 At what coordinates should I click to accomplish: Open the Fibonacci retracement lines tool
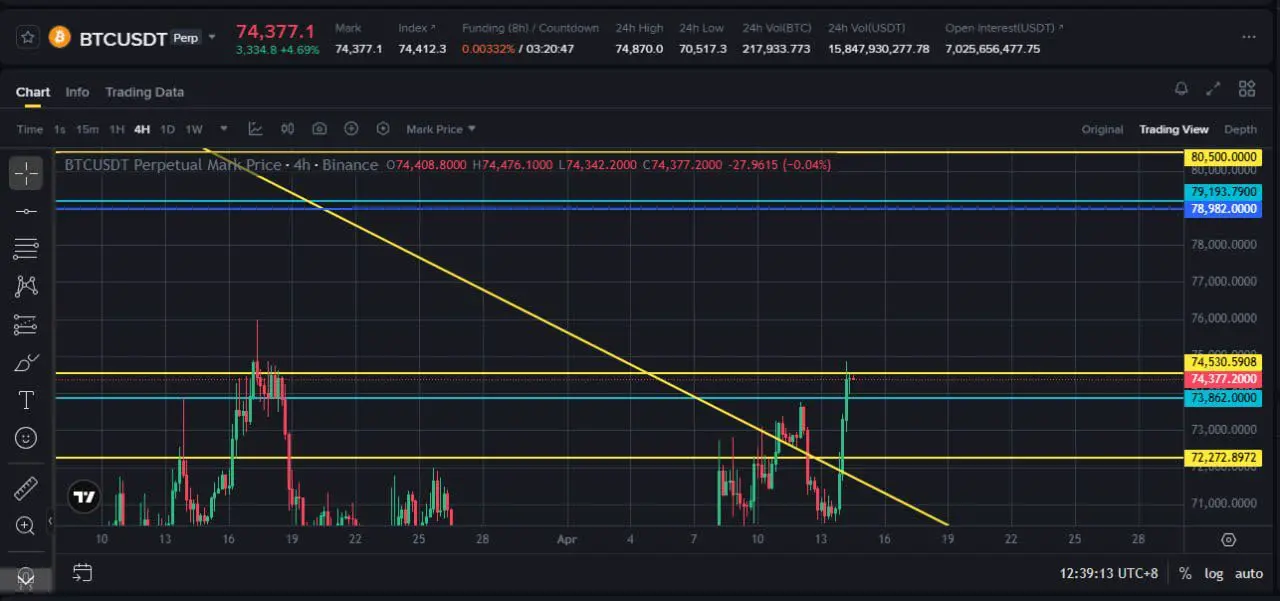[x=26, y=248]
